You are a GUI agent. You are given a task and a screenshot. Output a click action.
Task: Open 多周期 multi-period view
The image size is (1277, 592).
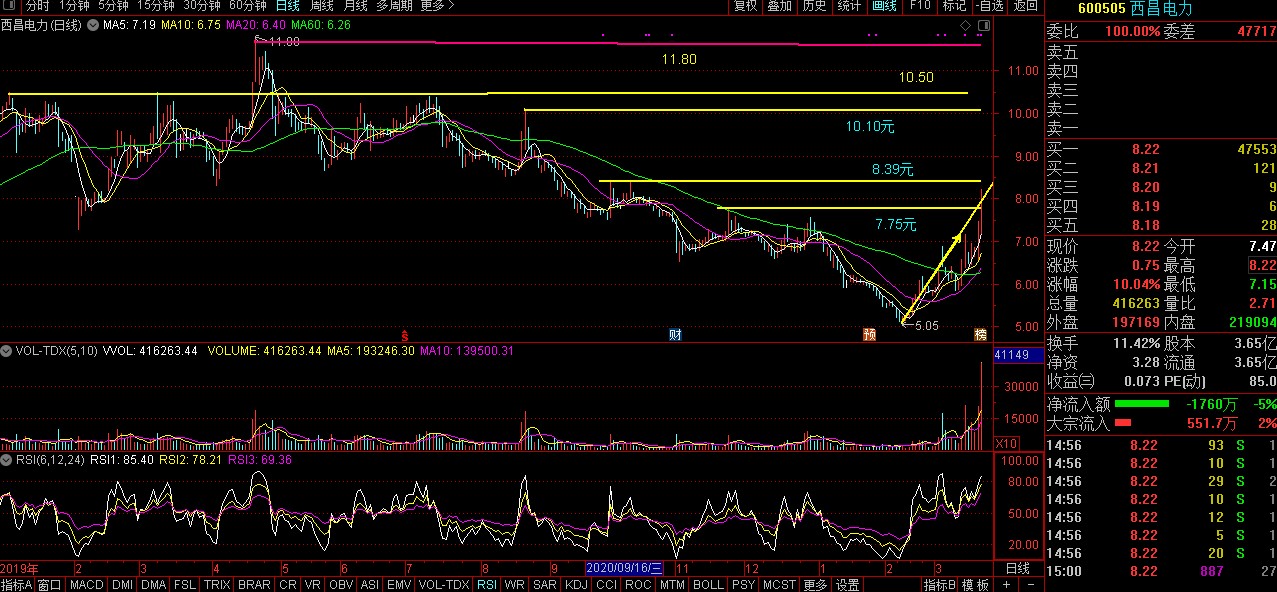pos(394,5)
